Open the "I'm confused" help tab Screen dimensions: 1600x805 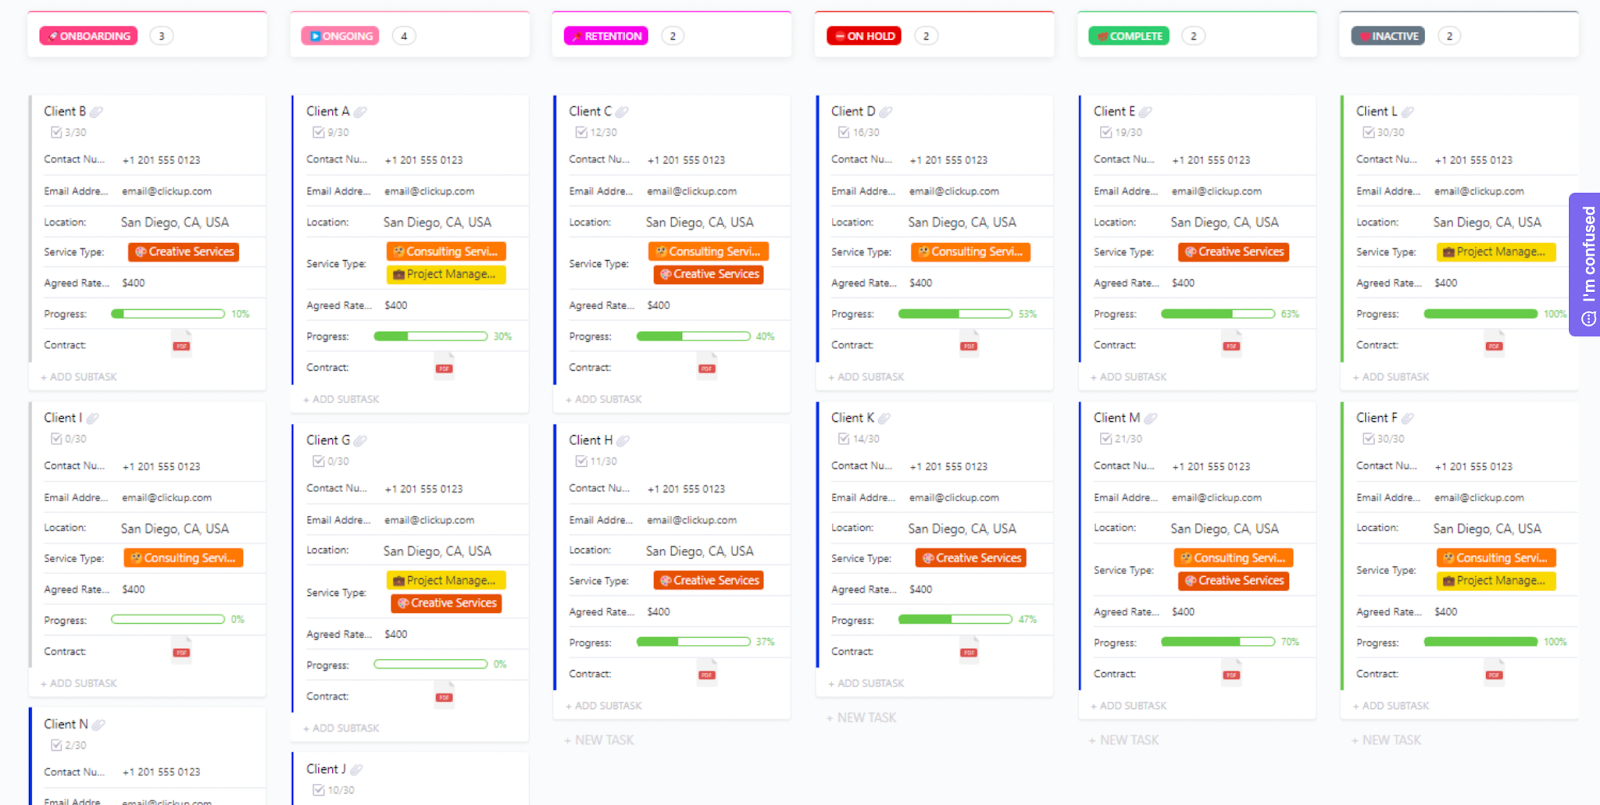(1585, 264)
